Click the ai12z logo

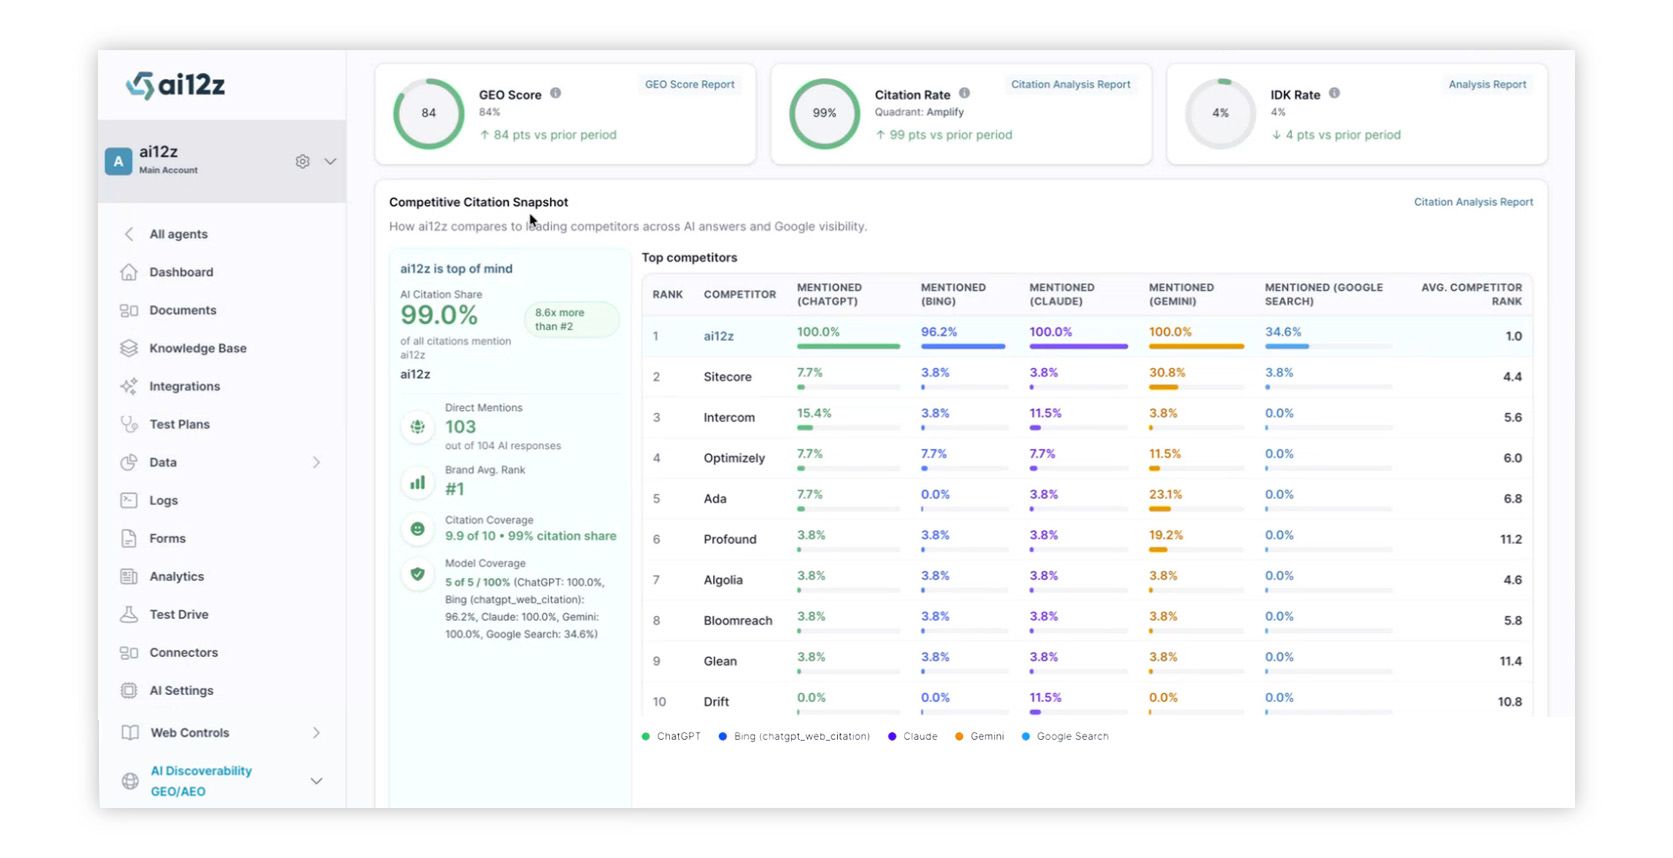[176, 85]
